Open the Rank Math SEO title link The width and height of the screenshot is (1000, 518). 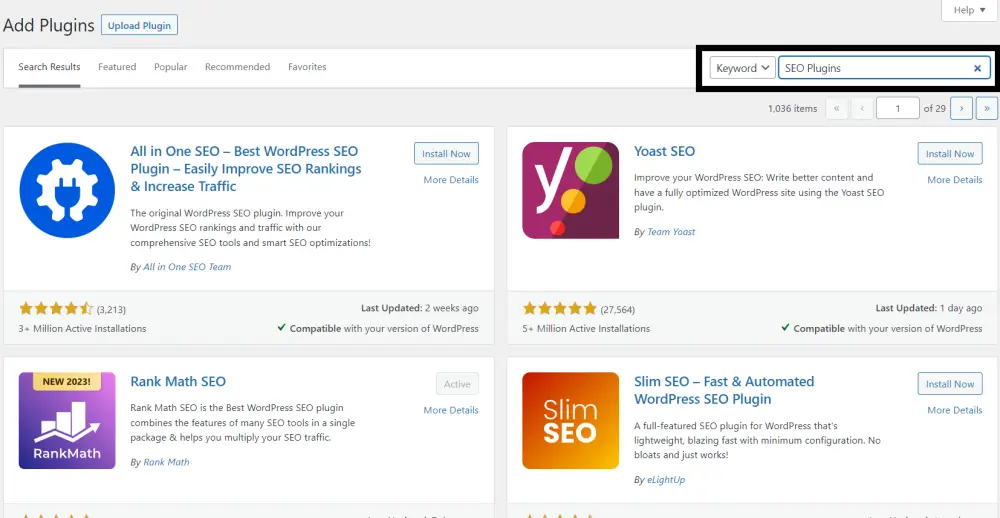point(178,381)
